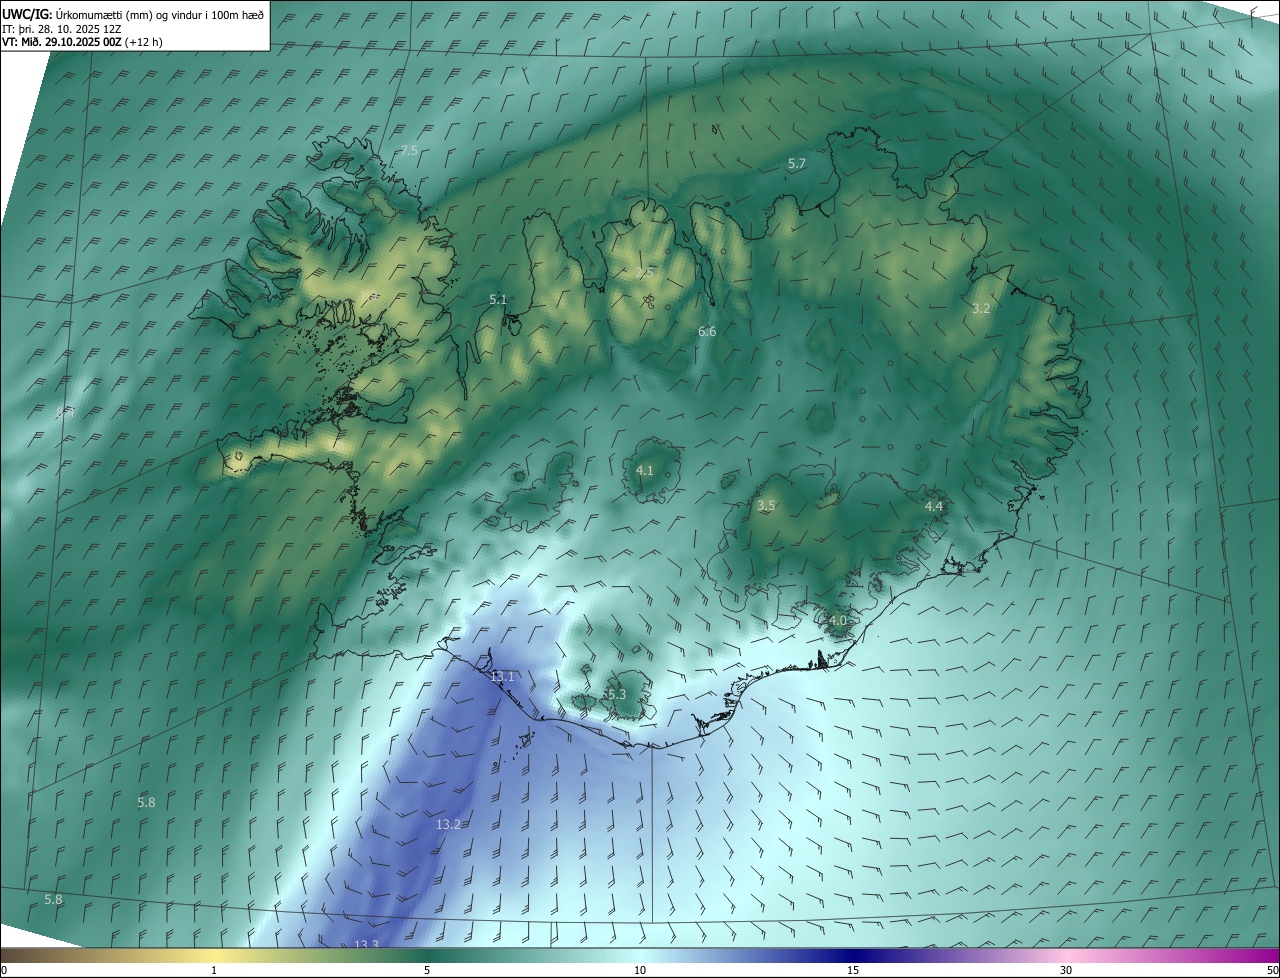
Task: Click the title line 'UWC/IG: Úrkomumætti (mm) og vindur'
Action: coord(133,14)
